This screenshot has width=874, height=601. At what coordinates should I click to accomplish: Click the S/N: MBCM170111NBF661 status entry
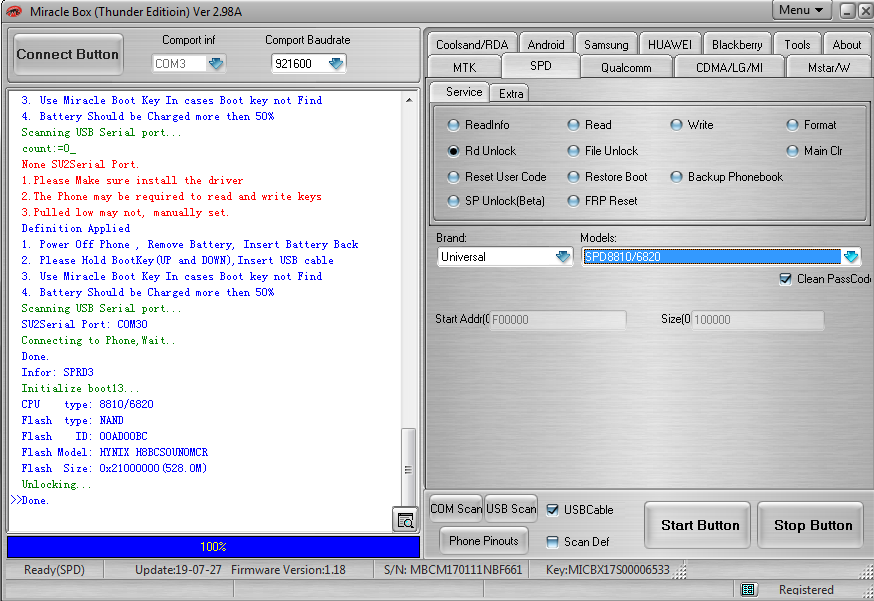[453, 570]
